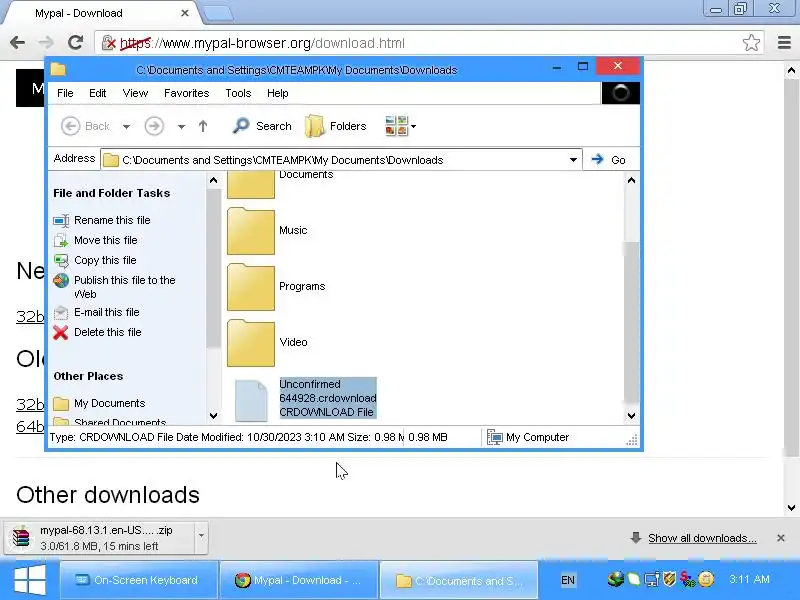
Task: Open Back history dropdown arrow
Action: 126,127
